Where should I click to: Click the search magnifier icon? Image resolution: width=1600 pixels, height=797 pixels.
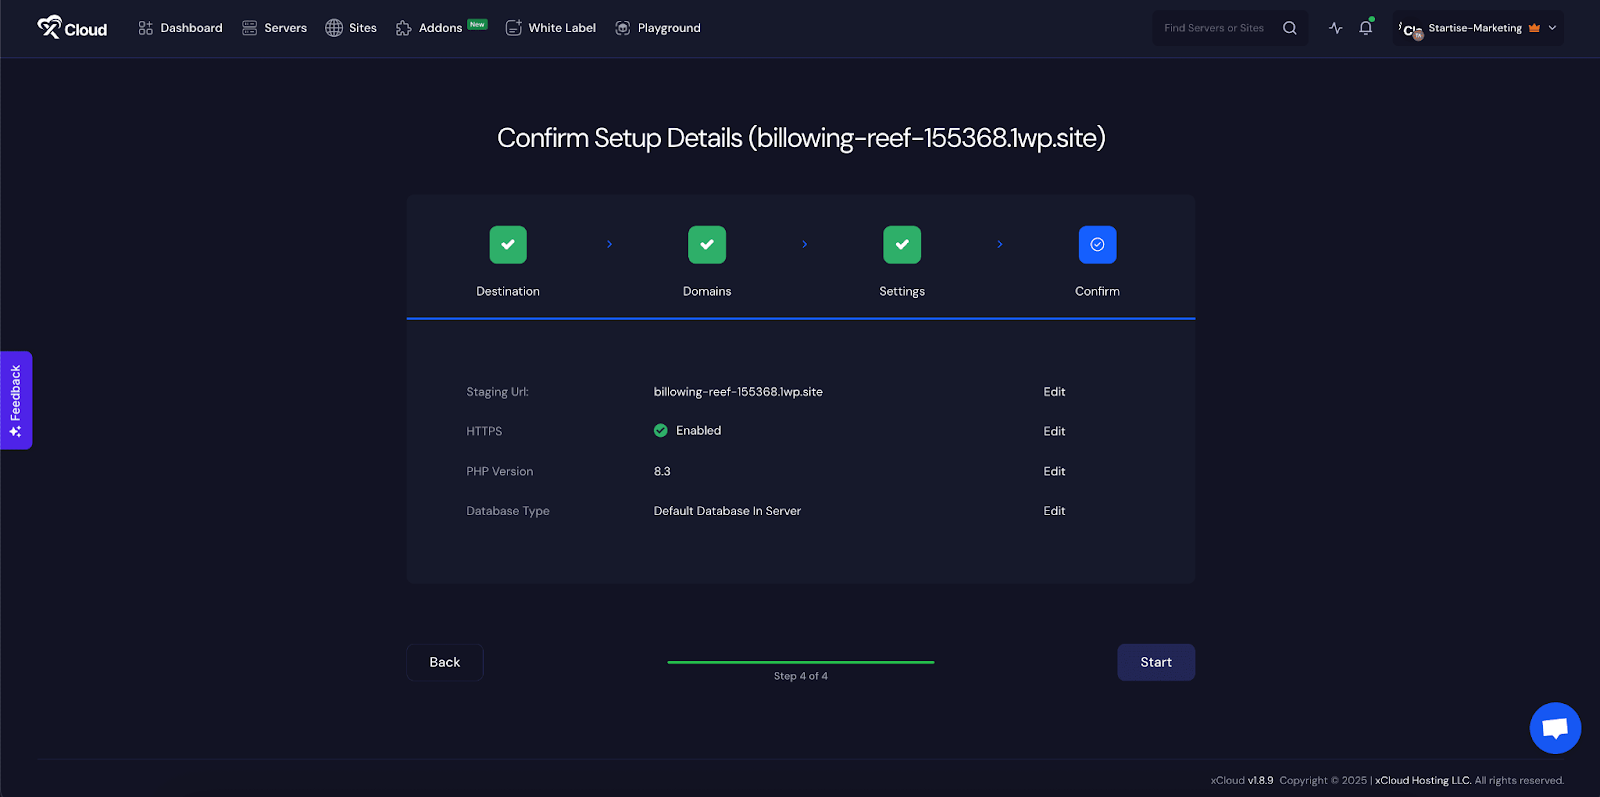coord(1289,28)
